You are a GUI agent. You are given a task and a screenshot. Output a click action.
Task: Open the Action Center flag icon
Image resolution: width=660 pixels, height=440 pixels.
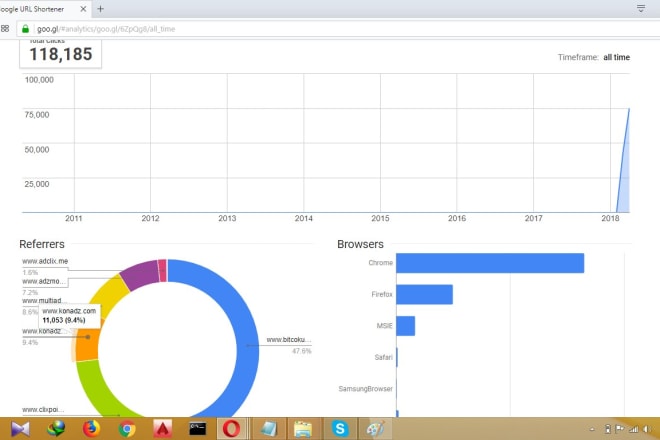620,429
